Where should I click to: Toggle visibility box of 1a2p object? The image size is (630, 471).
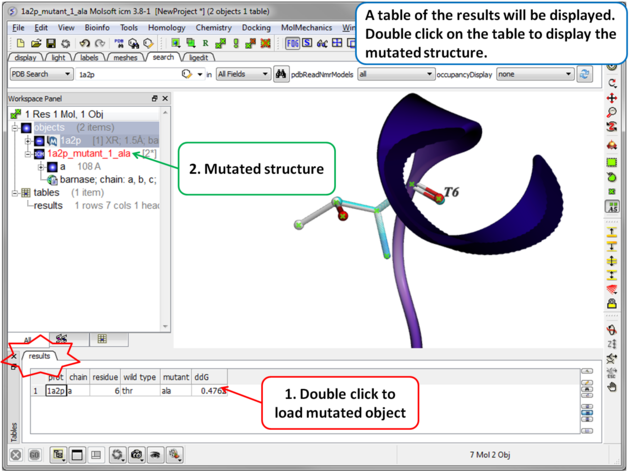click(x=40, y=141)
